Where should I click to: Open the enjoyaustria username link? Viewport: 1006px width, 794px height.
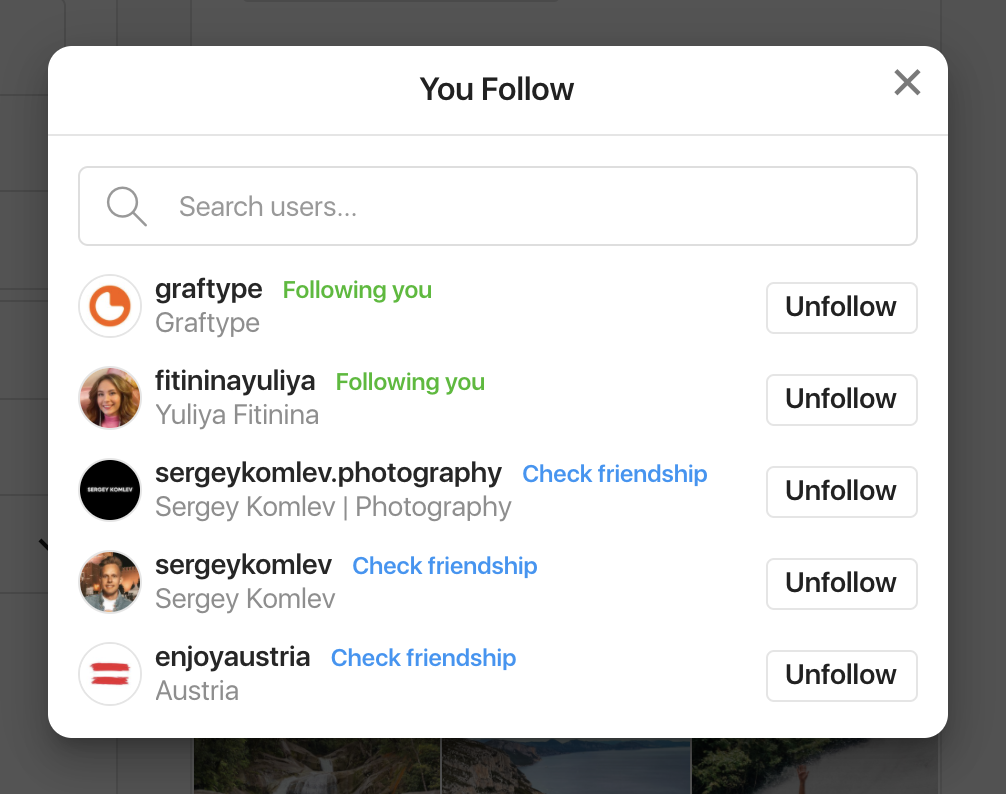tap(233, 657)
